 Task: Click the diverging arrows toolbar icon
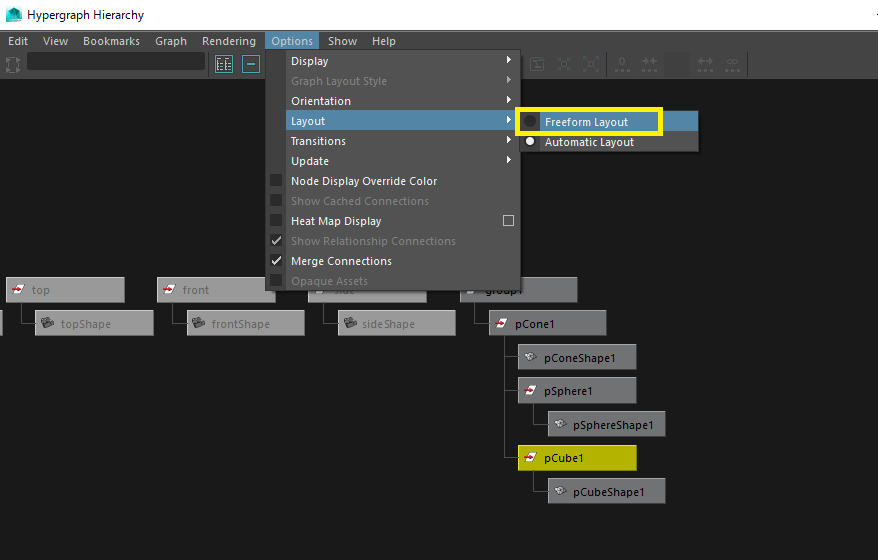click(x=706, y=64)
